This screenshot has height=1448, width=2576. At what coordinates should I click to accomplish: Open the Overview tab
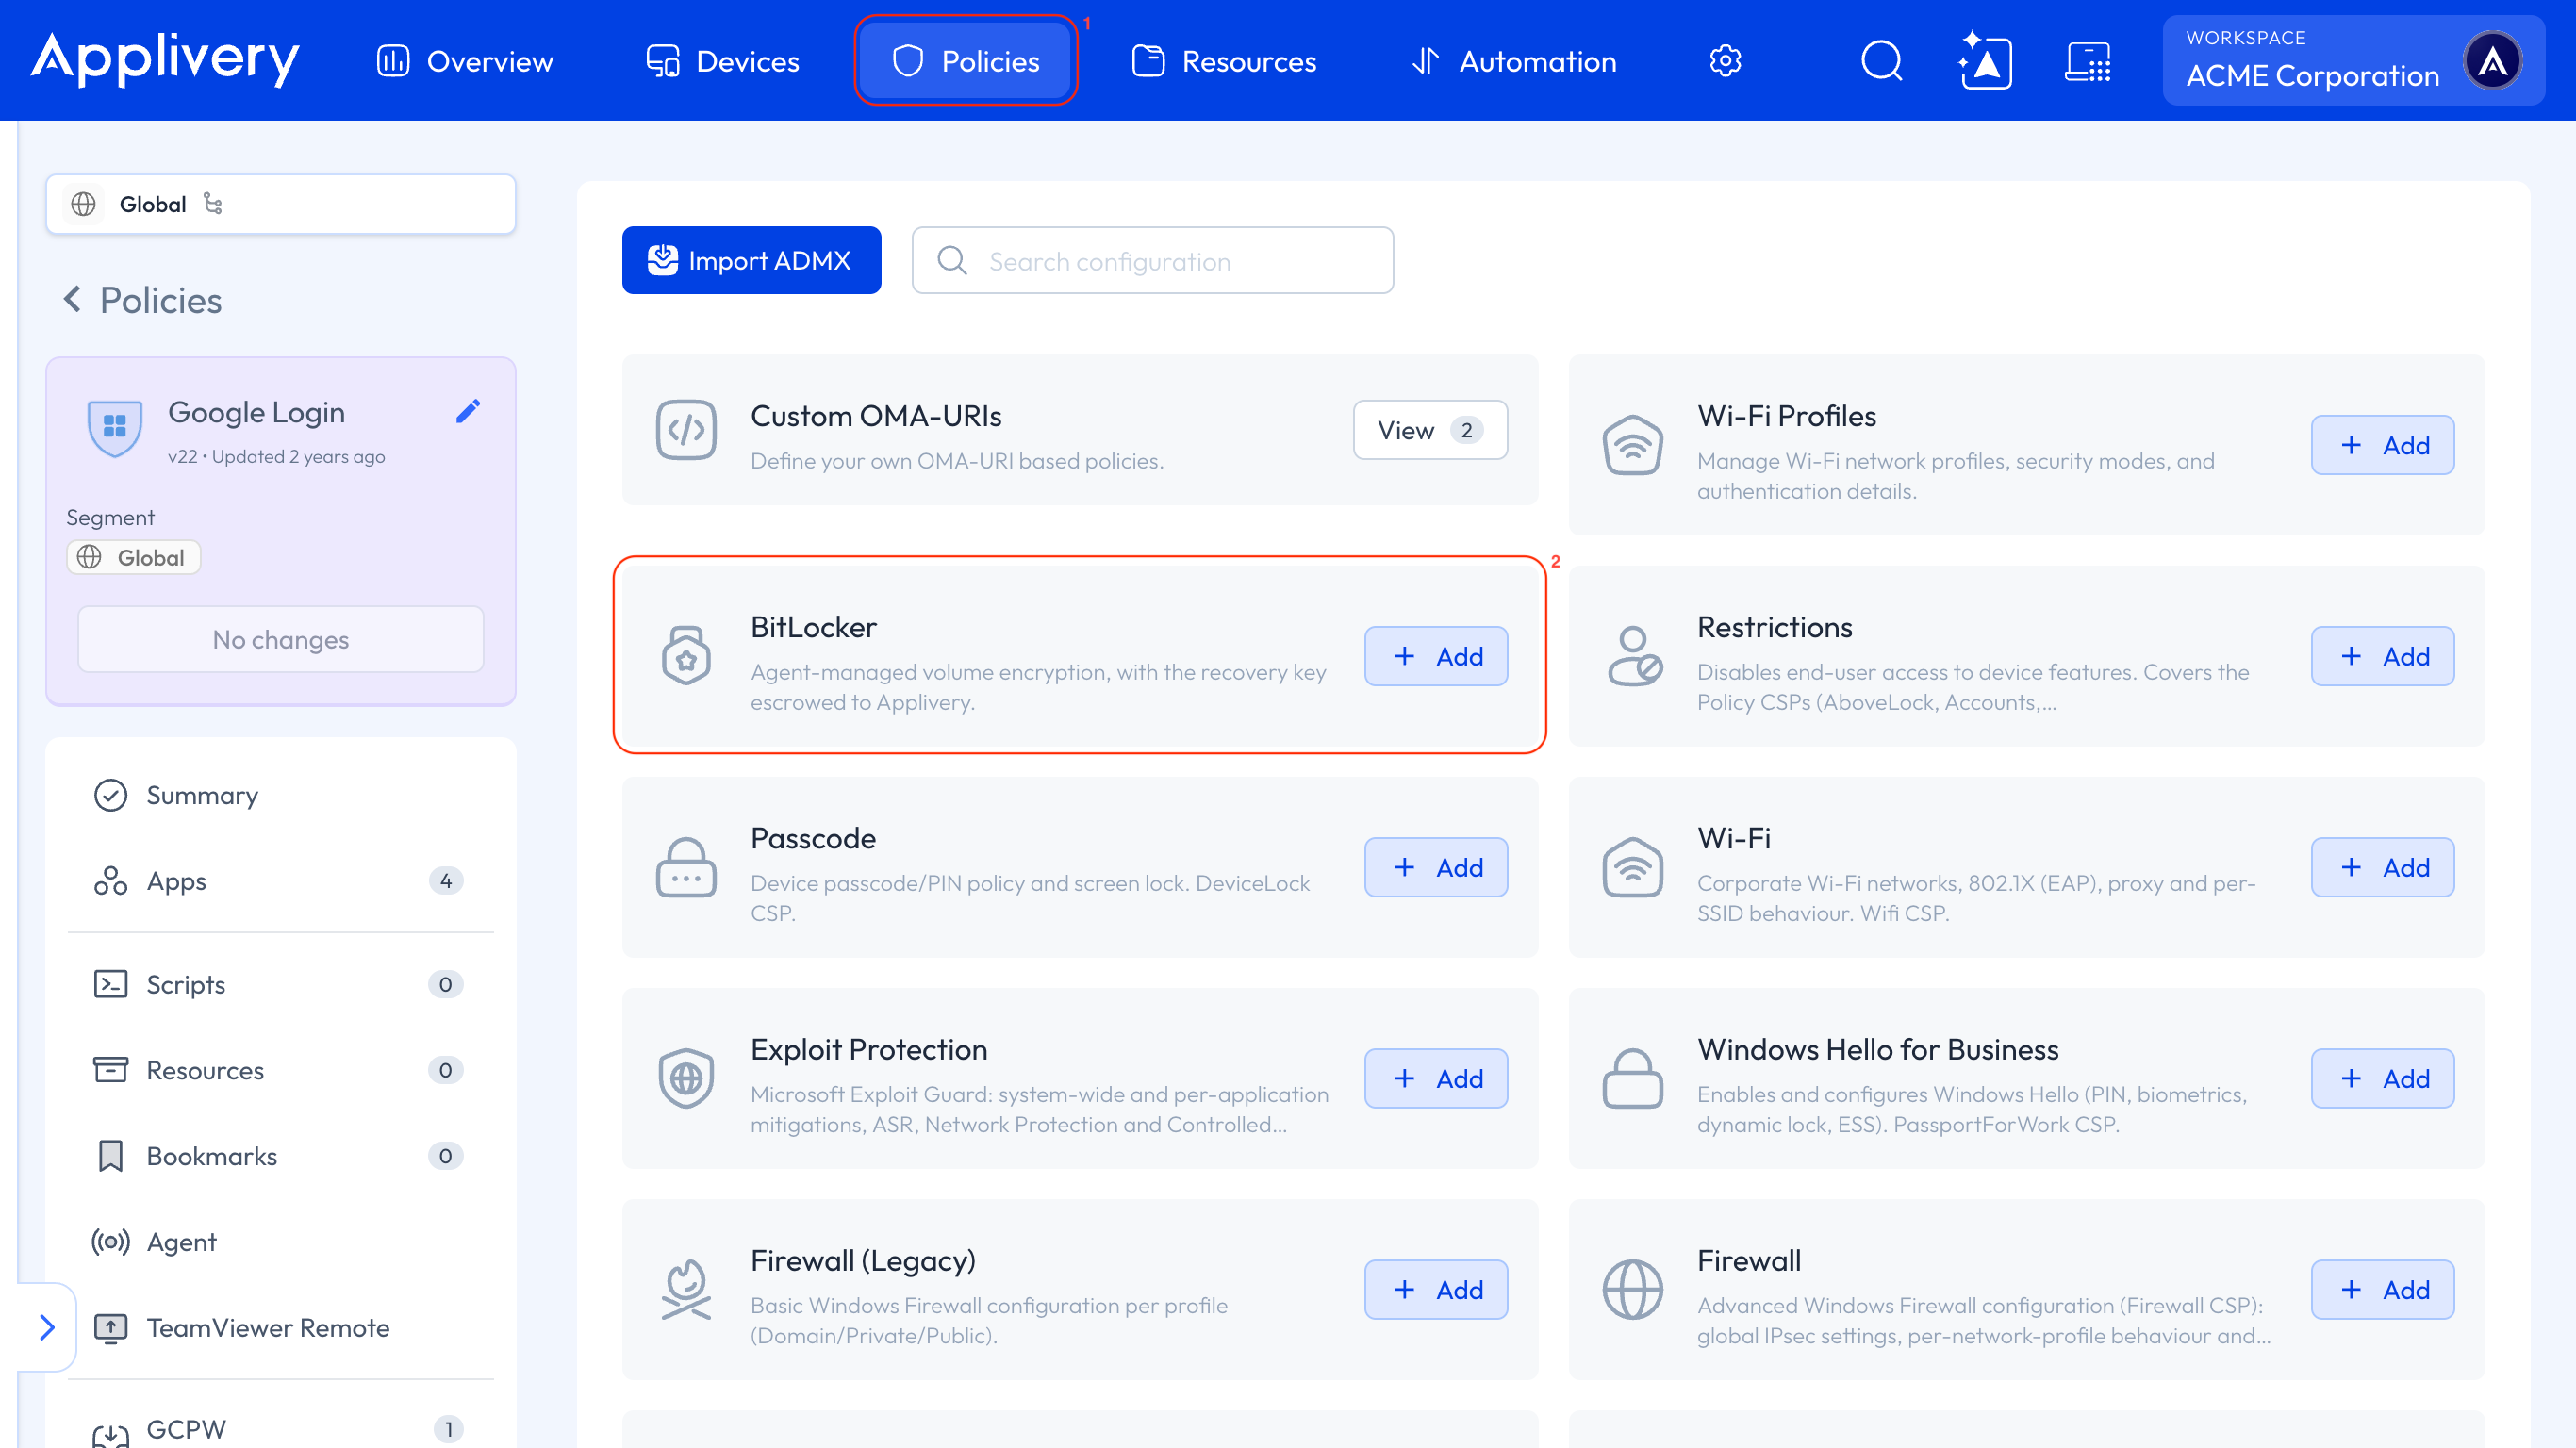[x=465, y=61]
